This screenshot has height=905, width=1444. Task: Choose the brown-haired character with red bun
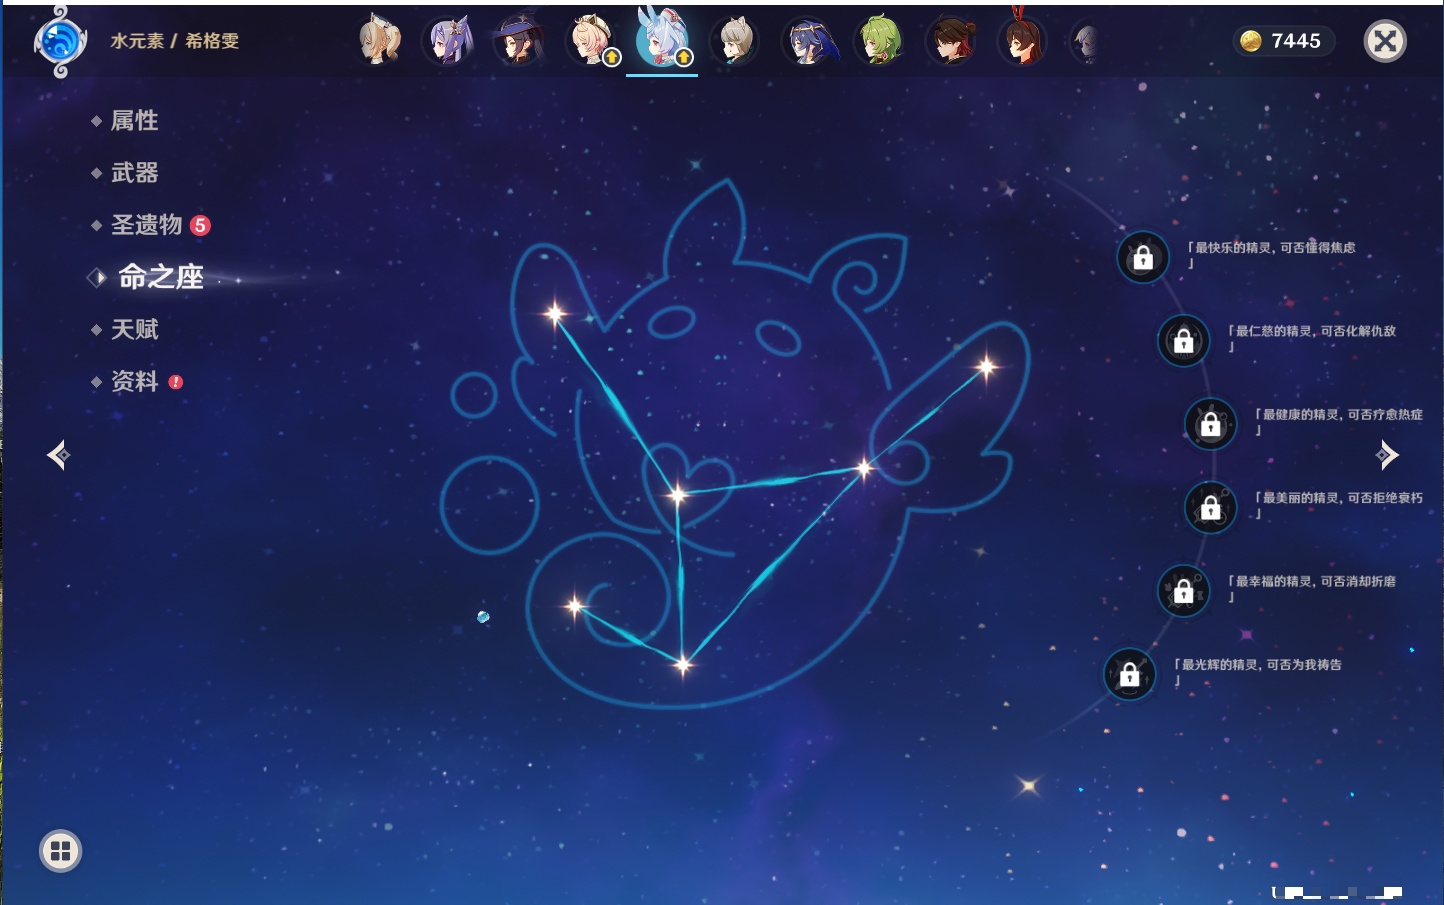coord(951,42)
